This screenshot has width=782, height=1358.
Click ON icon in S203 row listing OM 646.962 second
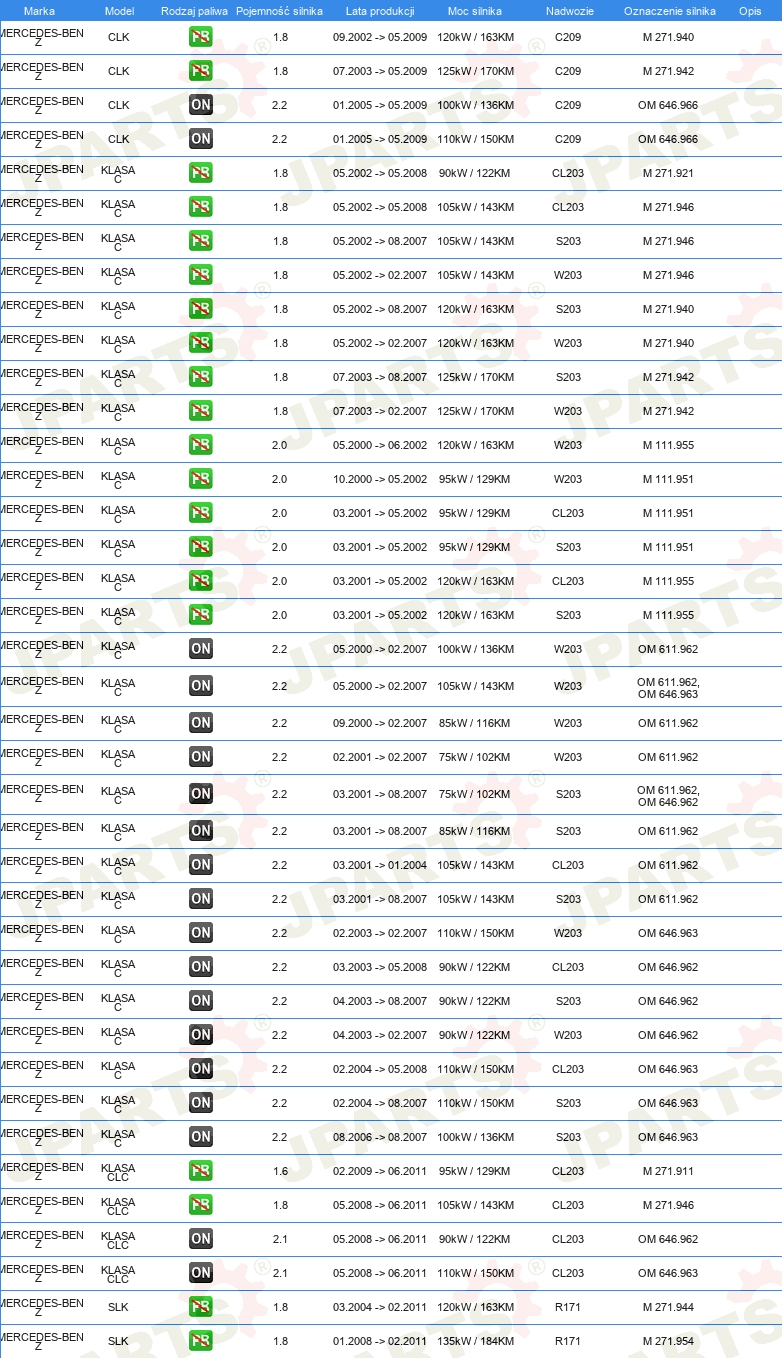coord(201,794)
